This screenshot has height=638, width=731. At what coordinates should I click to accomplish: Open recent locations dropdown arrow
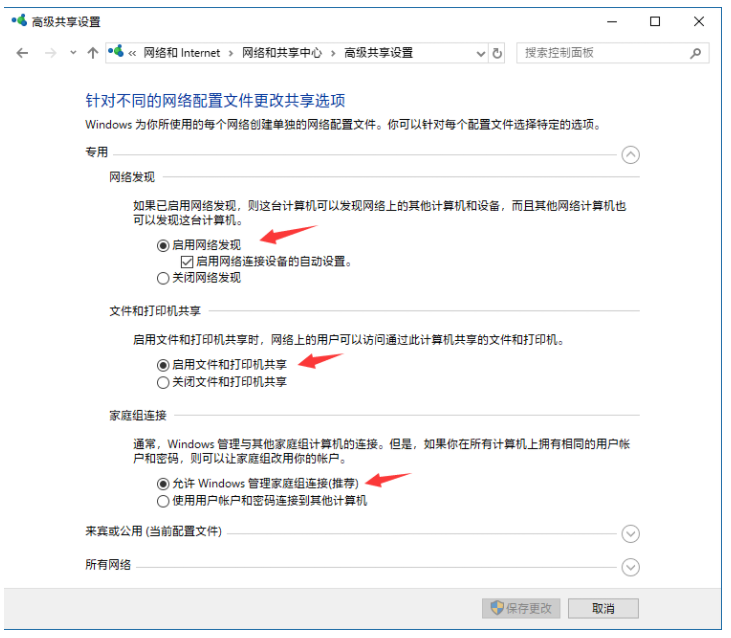point(73,53)
